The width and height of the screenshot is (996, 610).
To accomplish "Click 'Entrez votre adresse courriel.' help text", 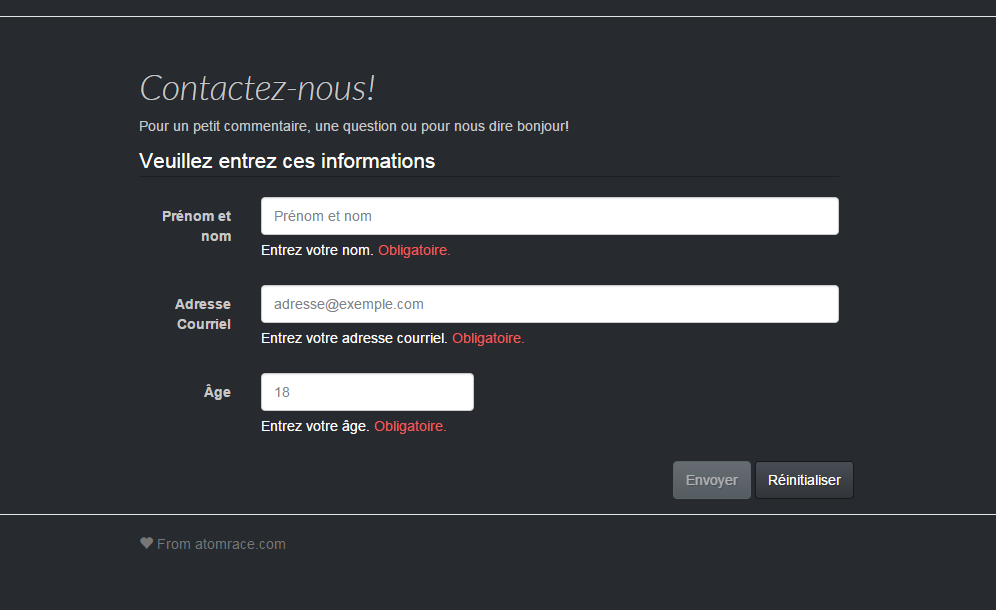I will click(354, 338).
